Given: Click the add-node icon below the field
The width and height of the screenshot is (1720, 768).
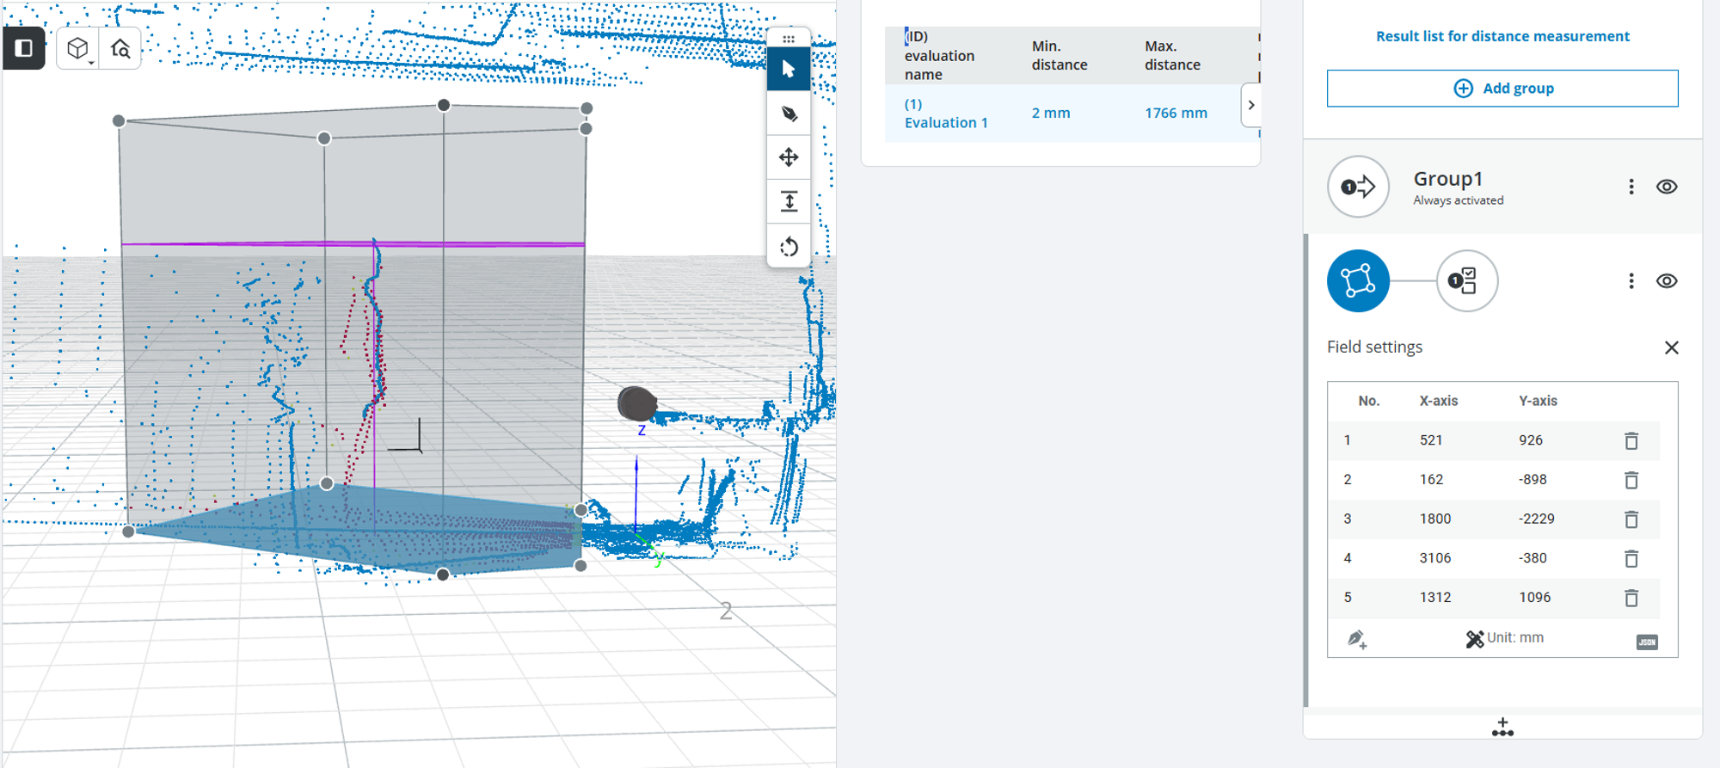Looking at the screenshot, I should pyautogui.click(x=1502, y=727).
